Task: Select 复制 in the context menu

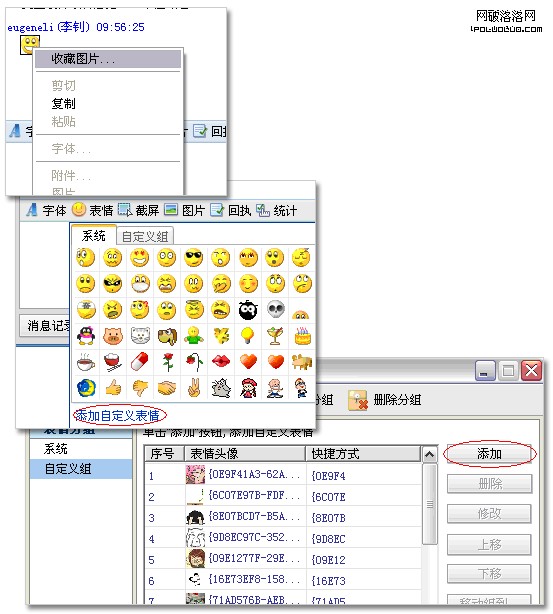Action: coord(63,103)
